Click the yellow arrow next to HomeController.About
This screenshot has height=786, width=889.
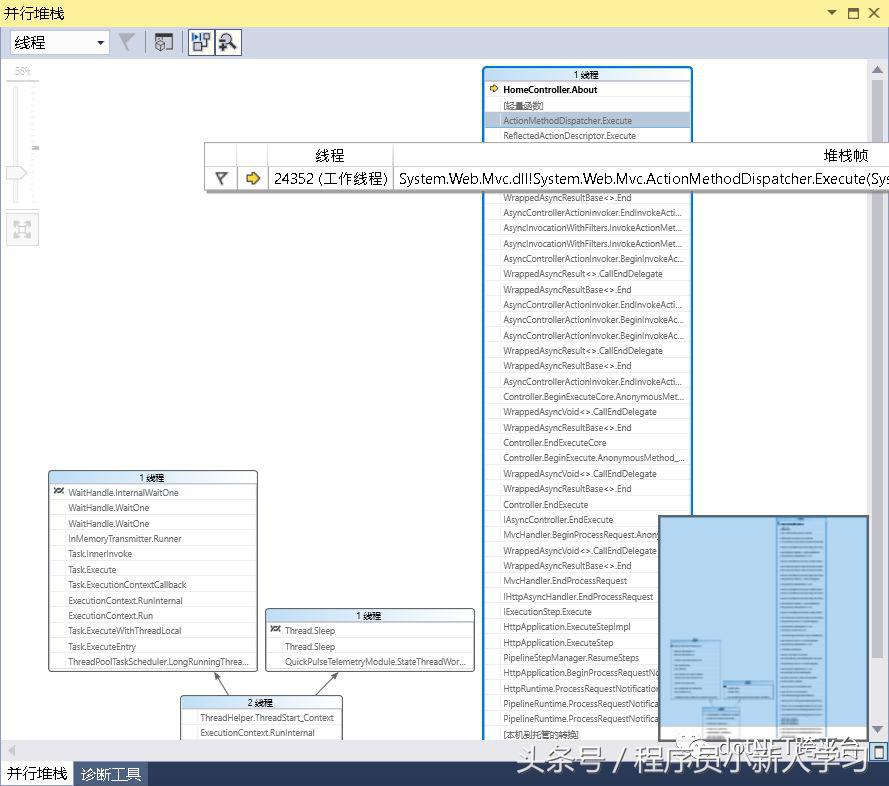click(493, 88)
